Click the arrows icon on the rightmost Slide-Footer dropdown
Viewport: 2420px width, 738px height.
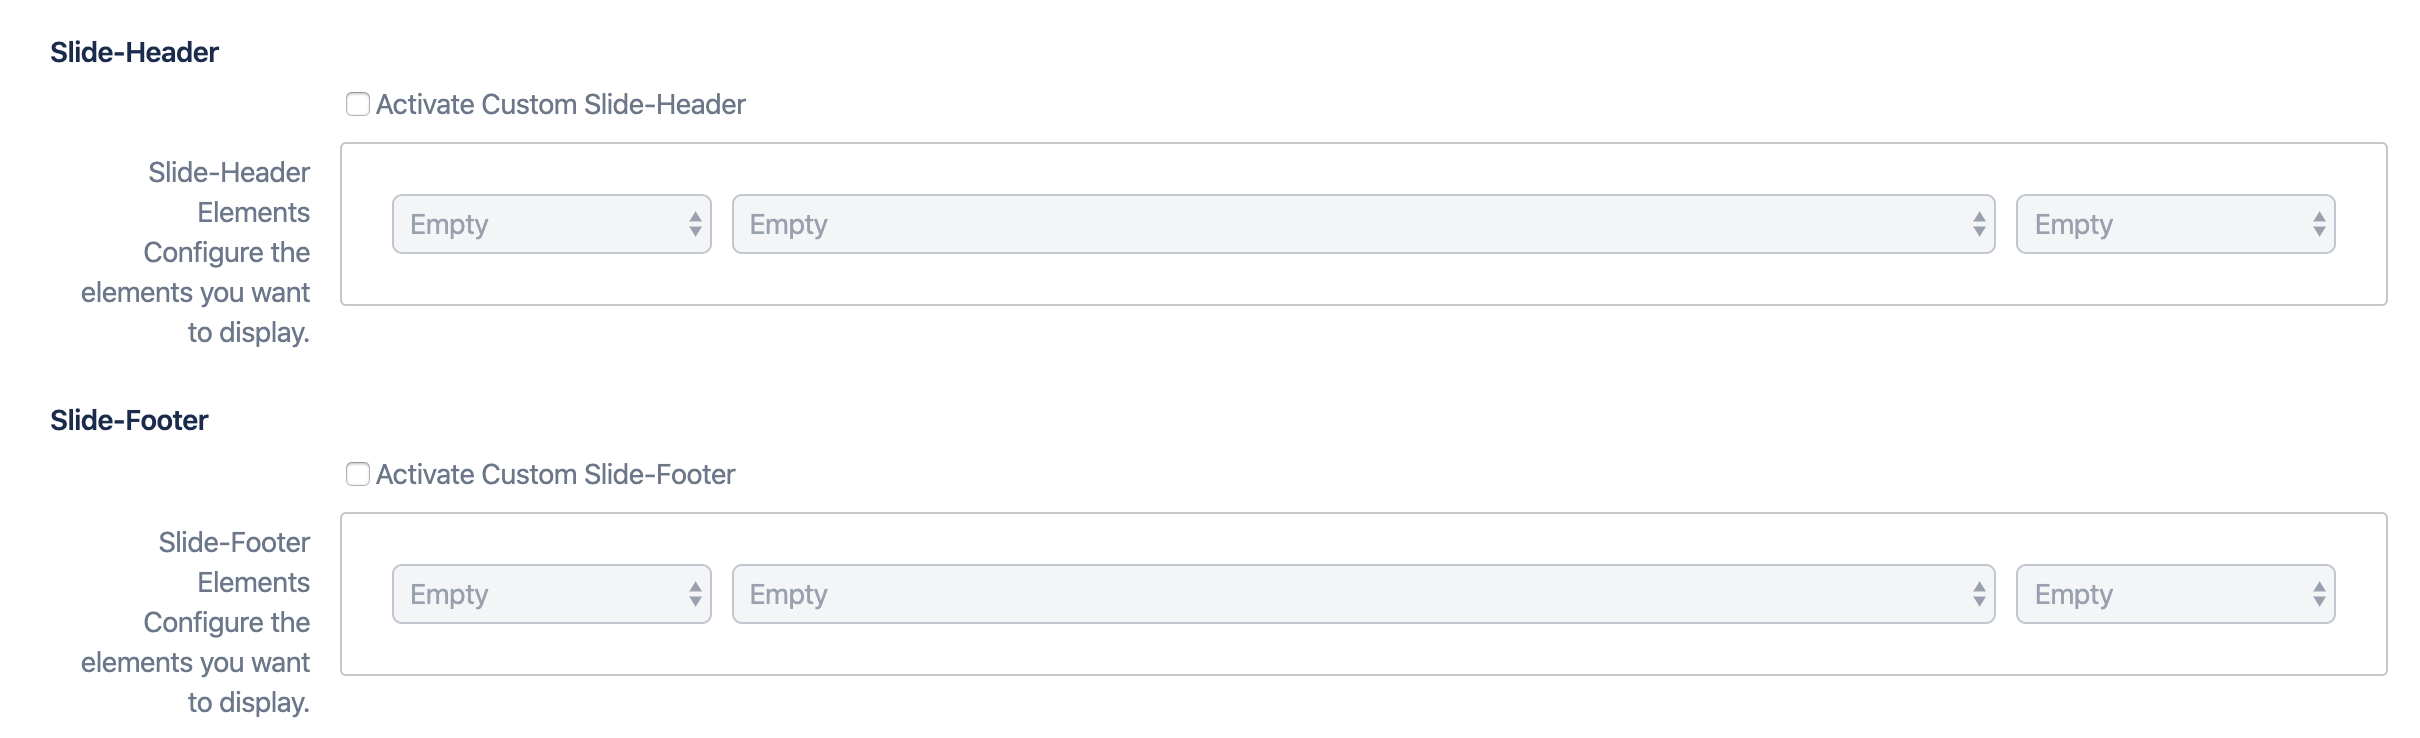point(2318,594)
